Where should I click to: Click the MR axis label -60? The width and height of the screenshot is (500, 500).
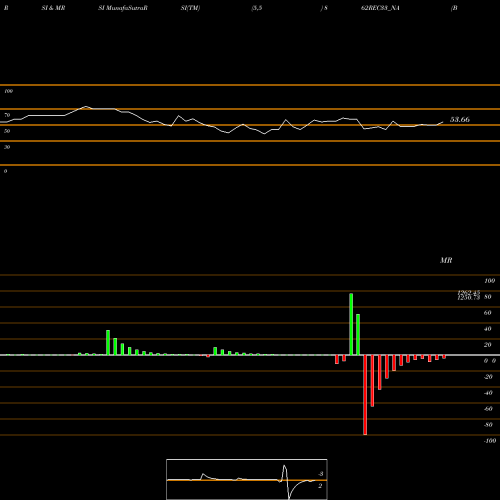tap(488, 409)
